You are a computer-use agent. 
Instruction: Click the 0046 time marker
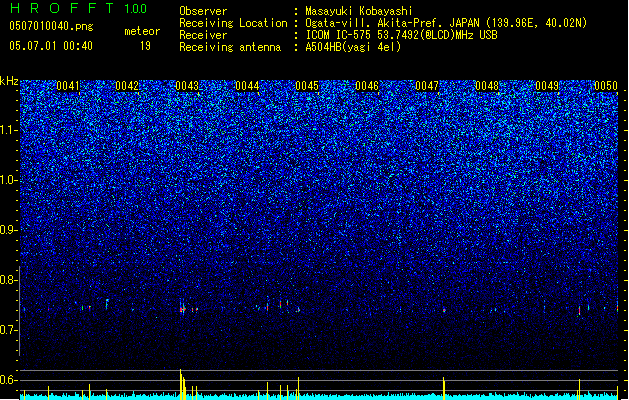point(367,86)
